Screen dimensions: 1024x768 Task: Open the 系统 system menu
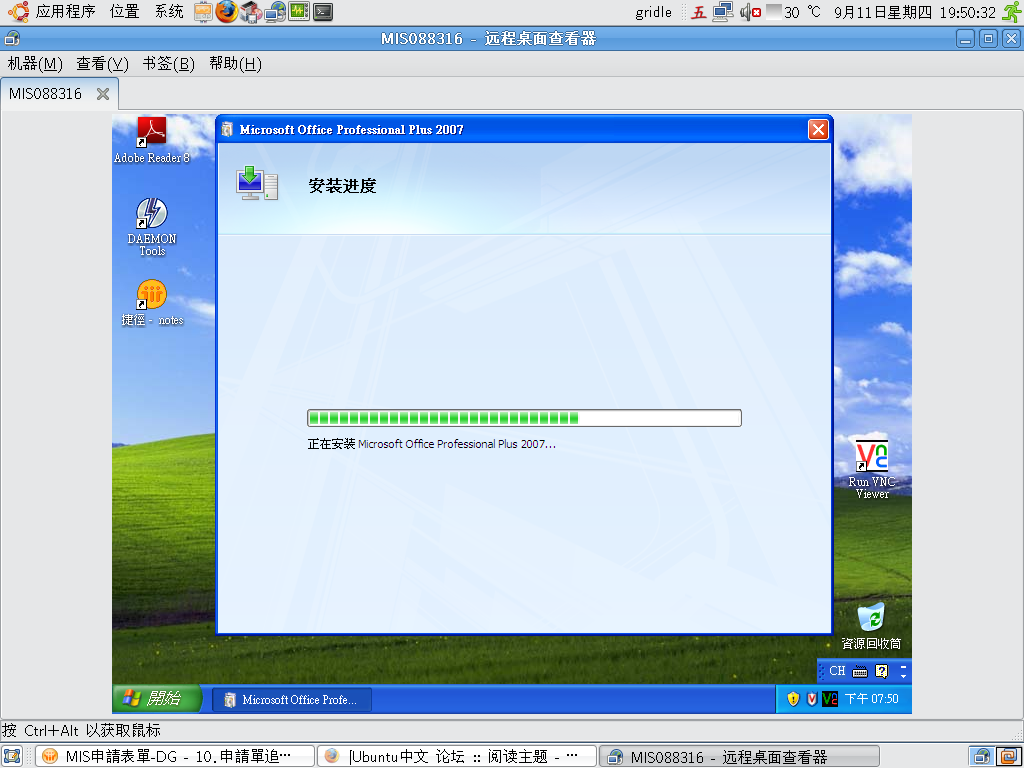(x=169, y=12)
